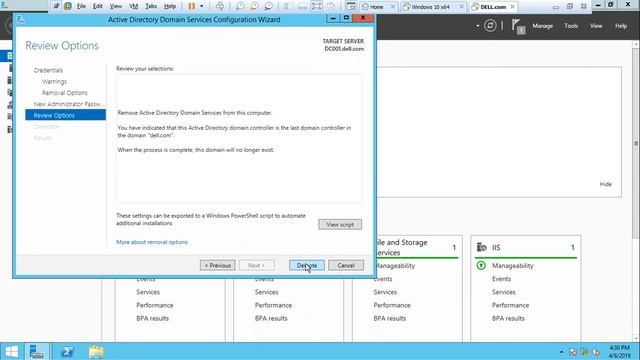Open Performance in the second role tile
The image size is (640, 360).
[x=273, y=305]
